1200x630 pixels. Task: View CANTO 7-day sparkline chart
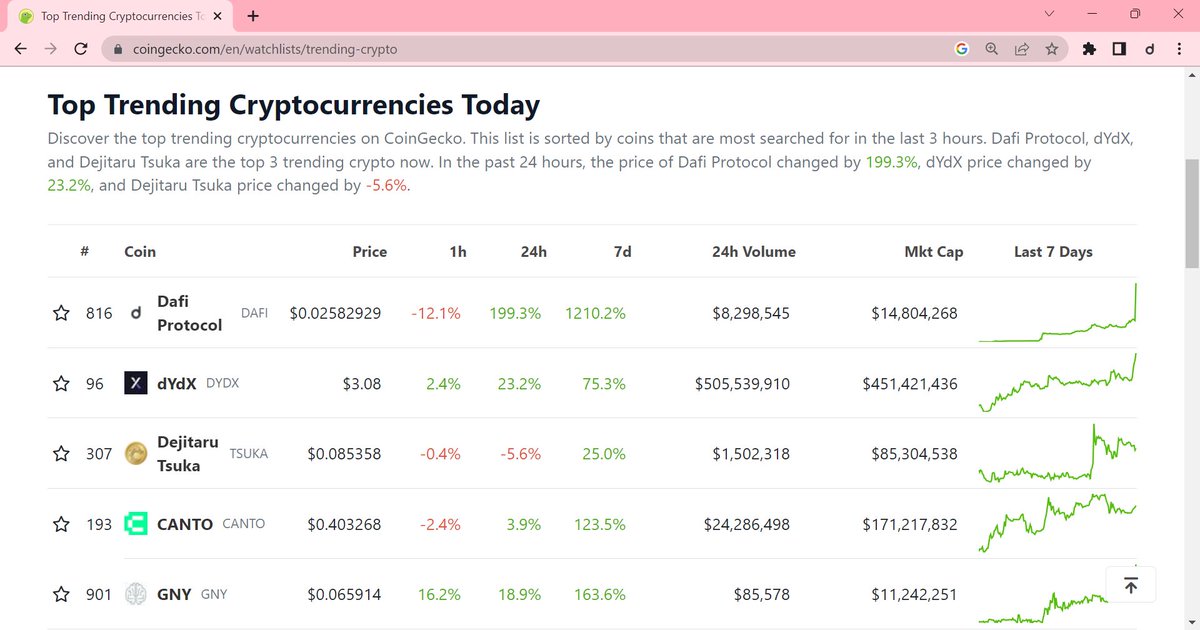click(1058, 524)
